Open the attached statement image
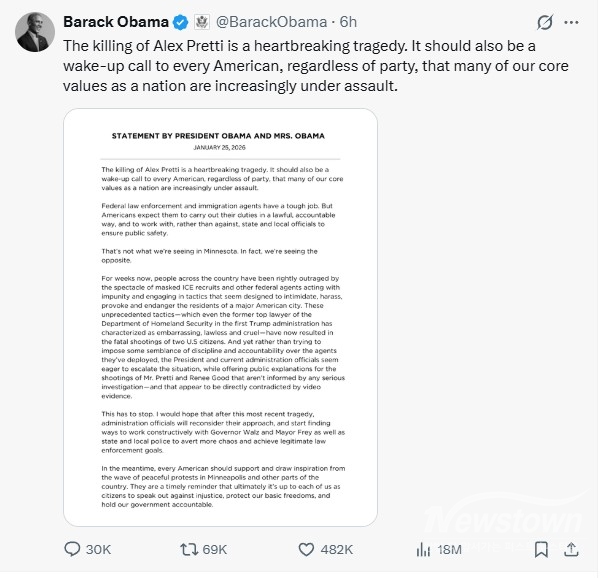Screen dimensions: 613x578 coord(220,316)
